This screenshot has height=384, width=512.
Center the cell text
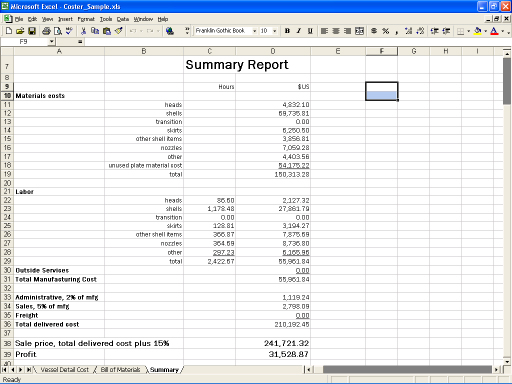click(336, 31)
